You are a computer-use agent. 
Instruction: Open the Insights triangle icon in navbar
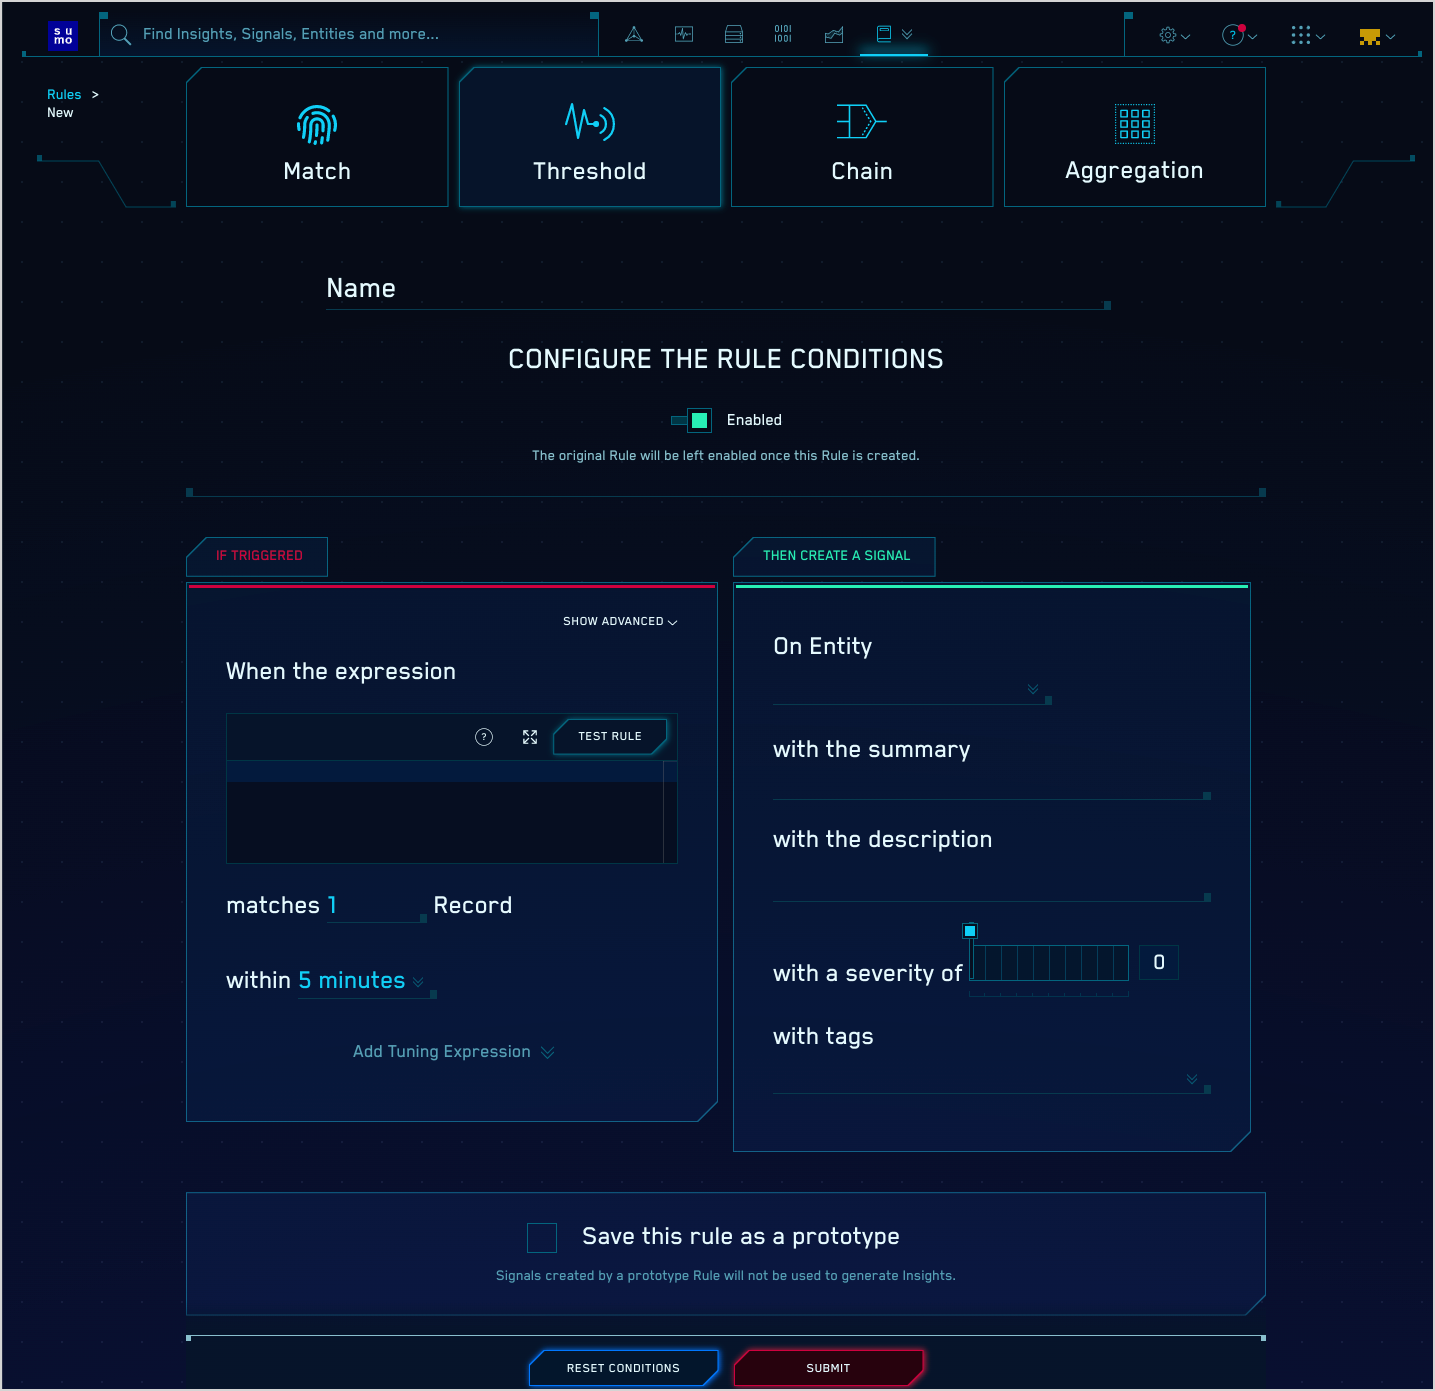tap(634, 35)
